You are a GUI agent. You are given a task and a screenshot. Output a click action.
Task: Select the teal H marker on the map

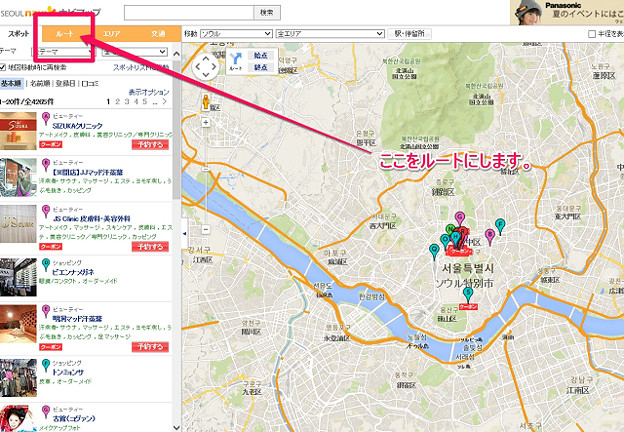click(x=455, y=238)
